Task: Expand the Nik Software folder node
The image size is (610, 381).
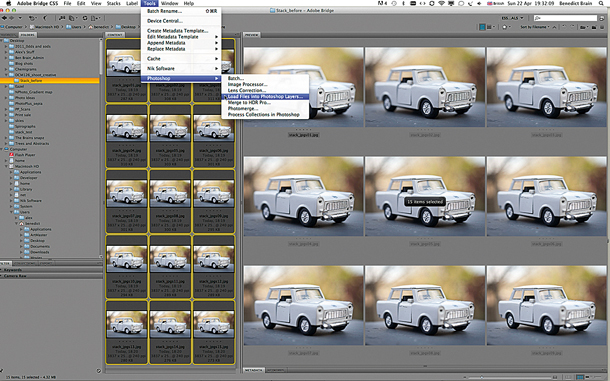Action: point(11,200)
